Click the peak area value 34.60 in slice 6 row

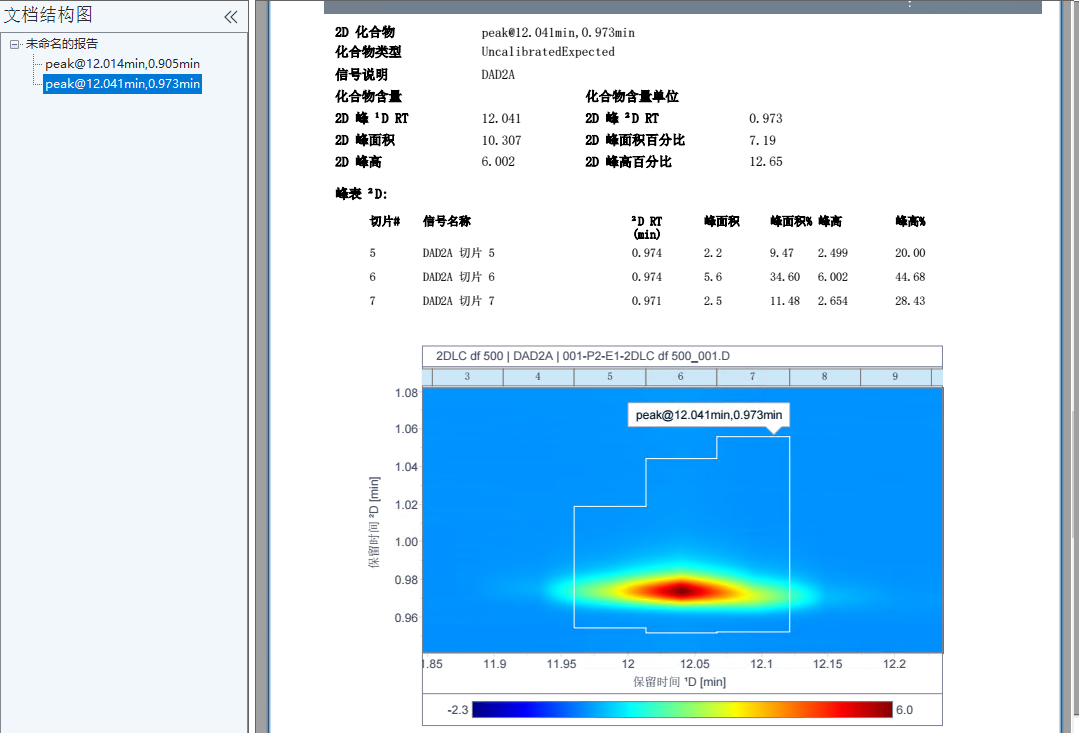tap(784, 277)
